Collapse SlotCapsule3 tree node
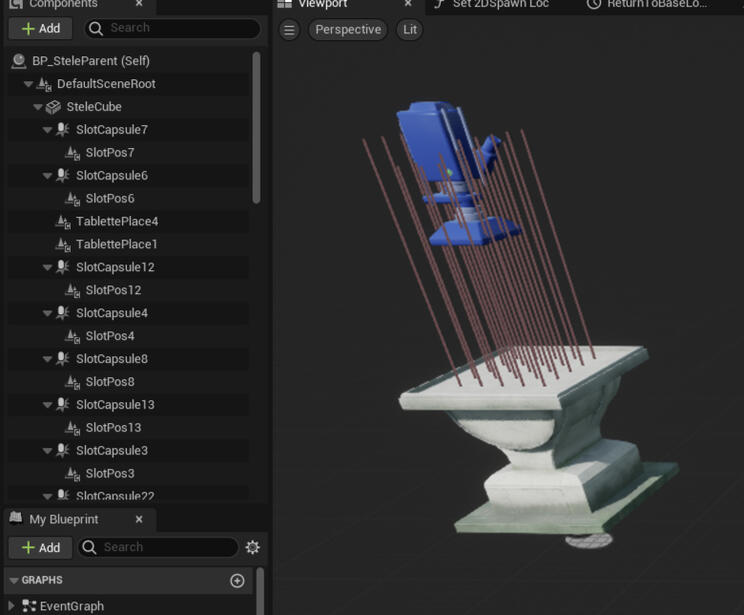Image resolution: width=744 pixels, height=615 pixels. pos(47,451)
